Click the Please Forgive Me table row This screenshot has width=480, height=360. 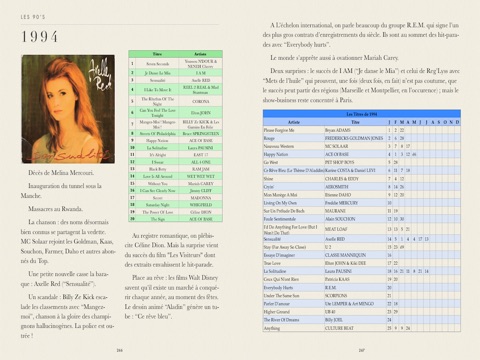pyautogui.click(x=362, y=130)
